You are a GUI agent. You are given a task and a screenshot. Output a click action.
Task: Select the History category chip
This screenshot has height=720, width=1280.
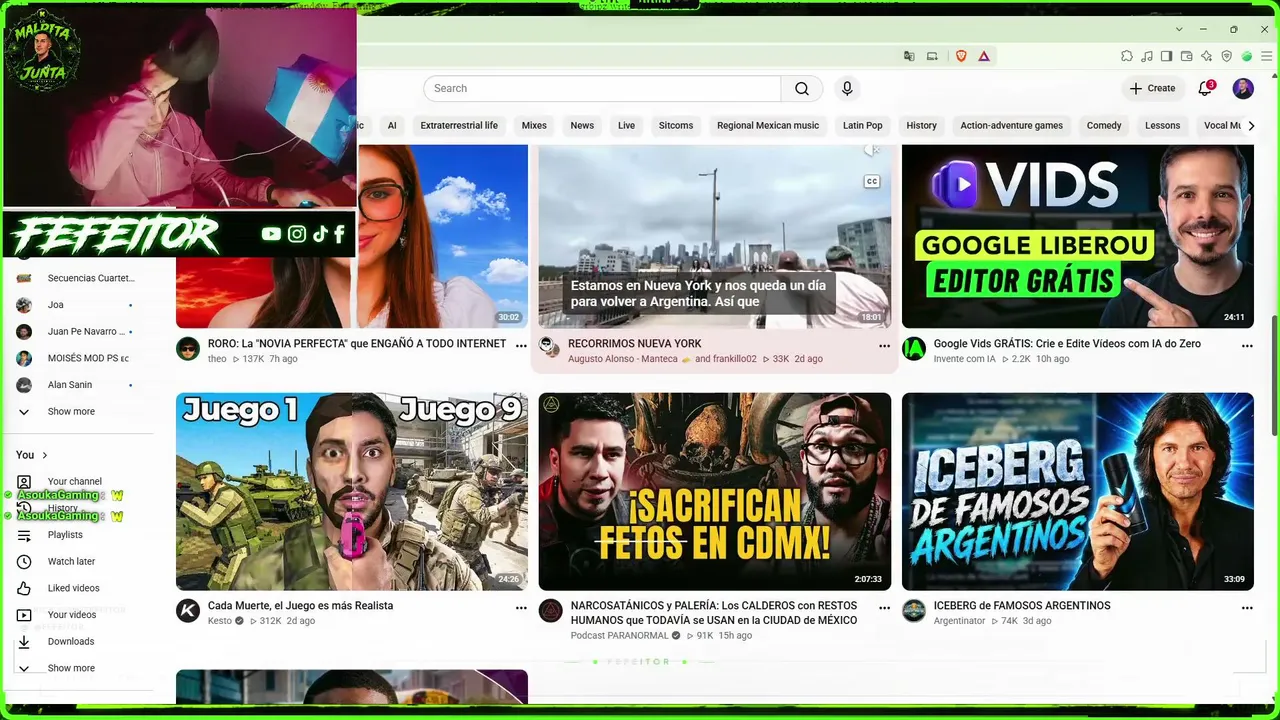[921, 126]
